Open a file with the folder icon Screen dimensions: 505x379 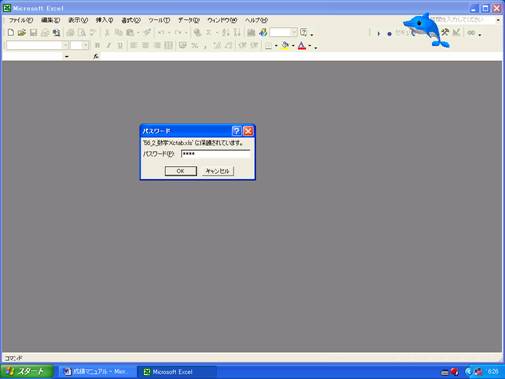[x=22, y=32]
